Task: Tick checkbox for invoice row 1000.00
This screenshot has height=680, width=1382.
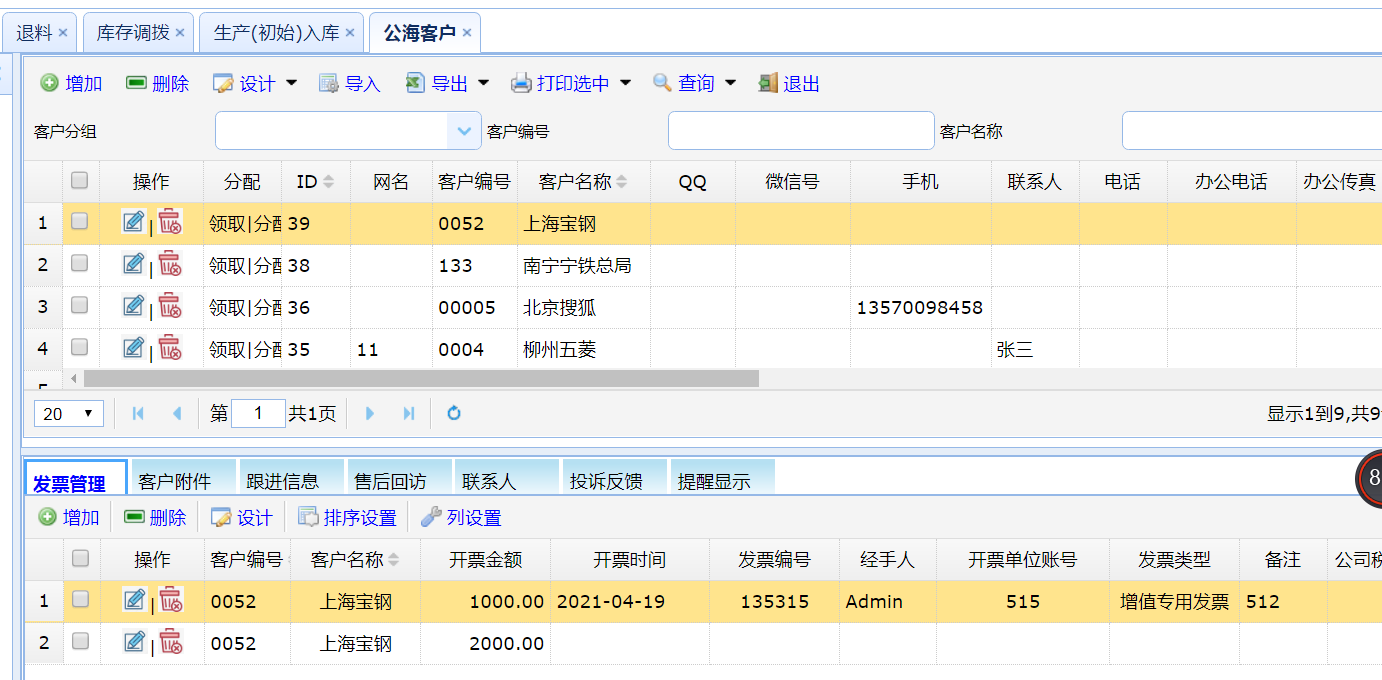Action: [x=80, y=600]
